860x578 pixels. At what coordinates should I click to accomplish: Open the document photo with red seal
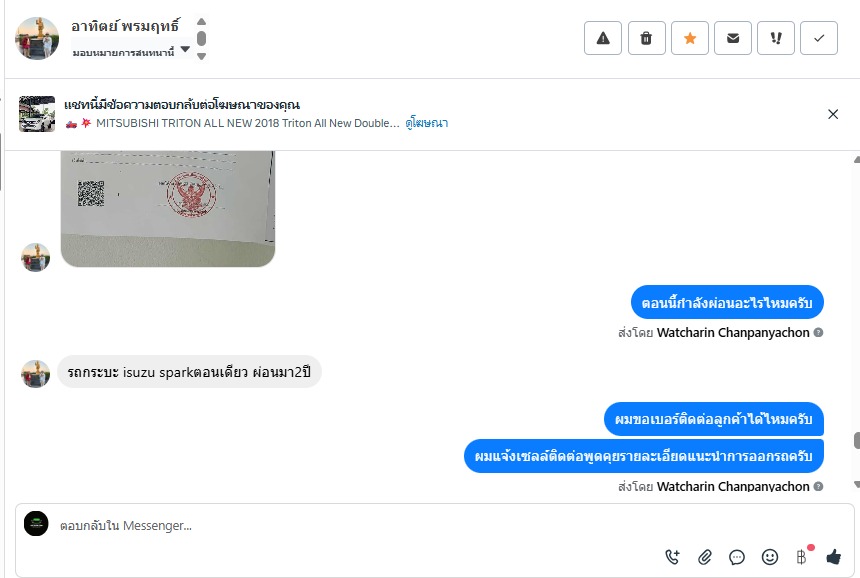(168, 209)
